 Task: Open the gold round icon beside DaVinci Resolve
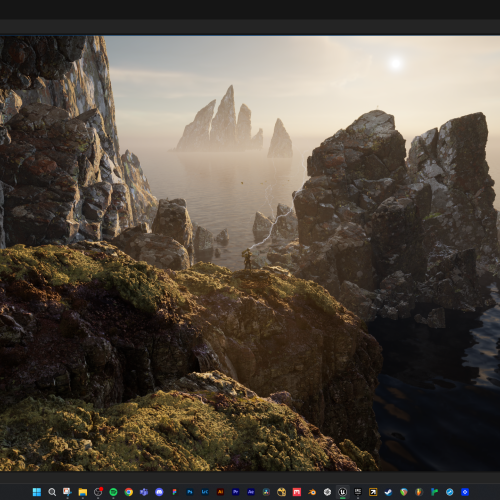point(281,492)
